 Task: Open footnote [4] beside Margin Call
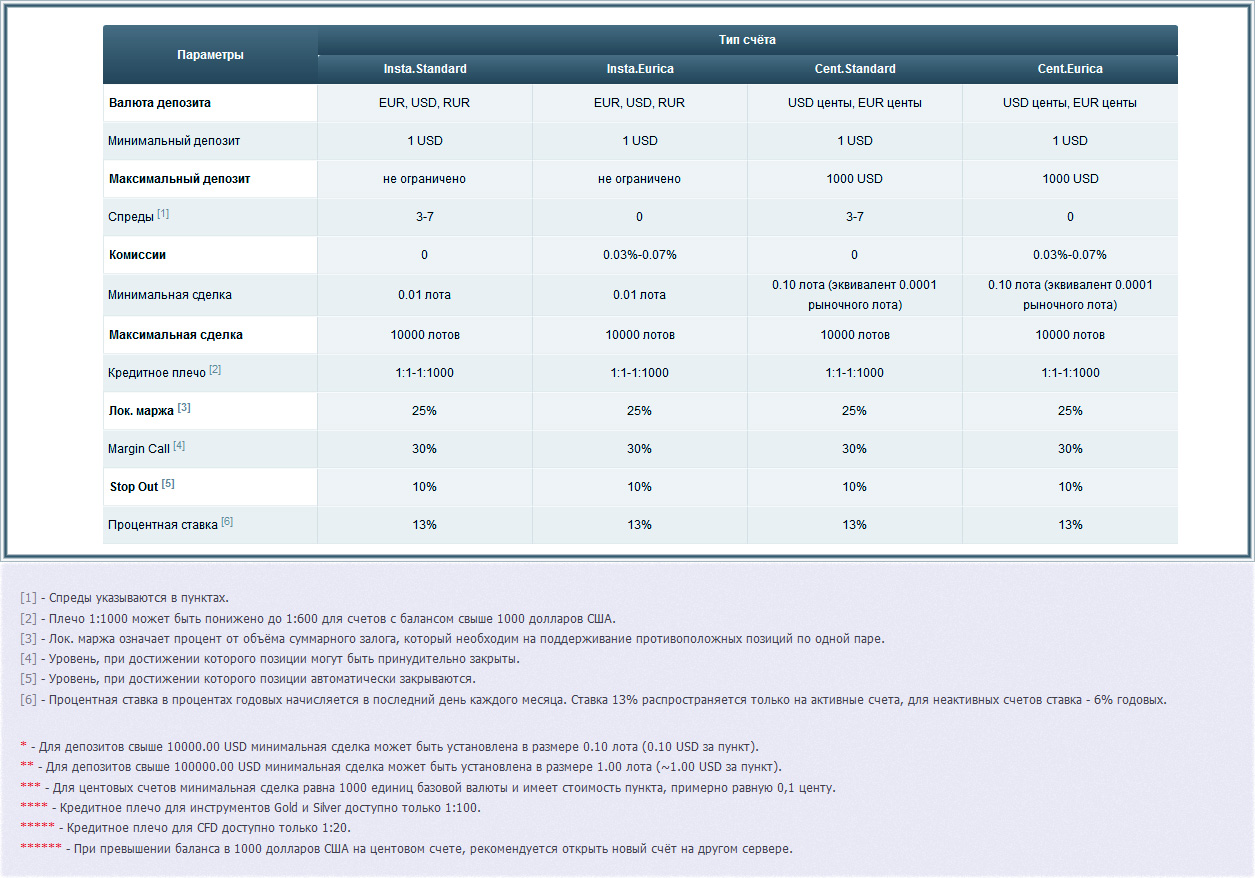tap(179, 446)
